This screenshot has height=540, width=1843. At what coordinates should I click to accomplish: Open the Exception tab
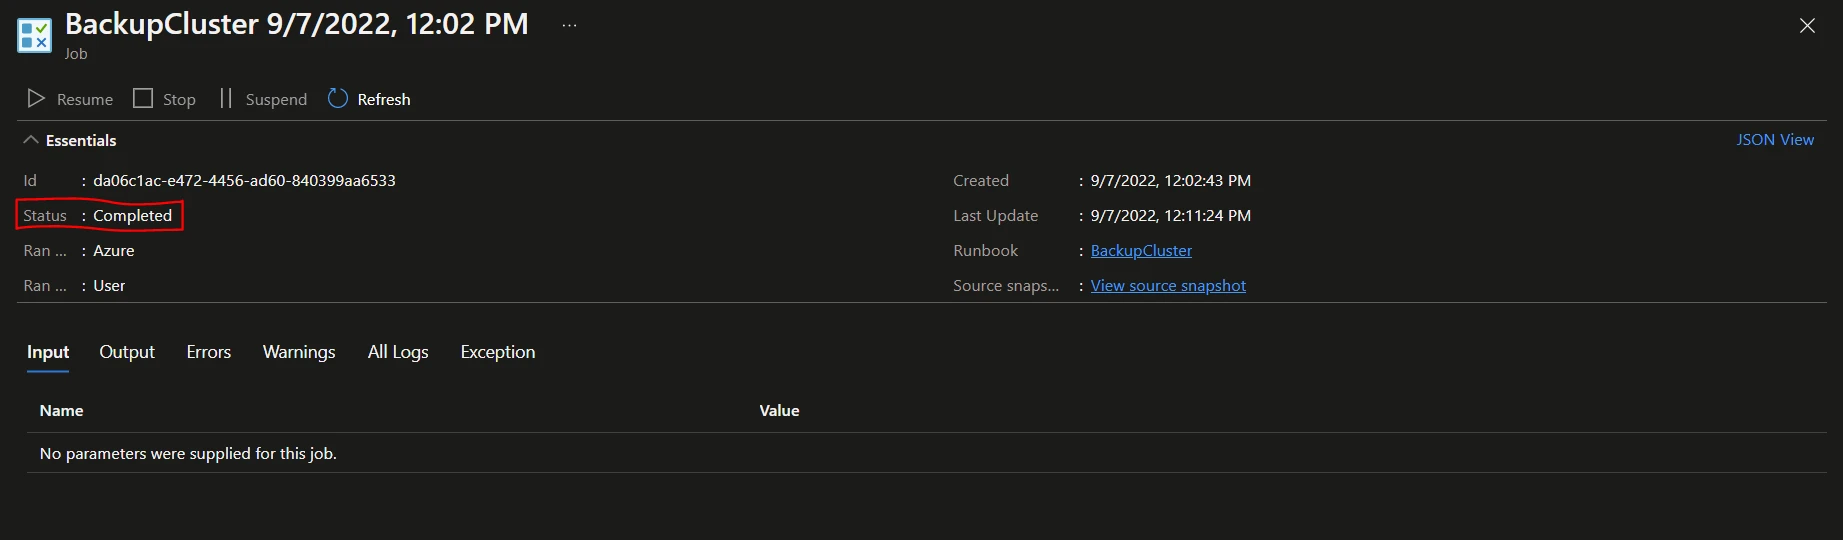[498, 352]
